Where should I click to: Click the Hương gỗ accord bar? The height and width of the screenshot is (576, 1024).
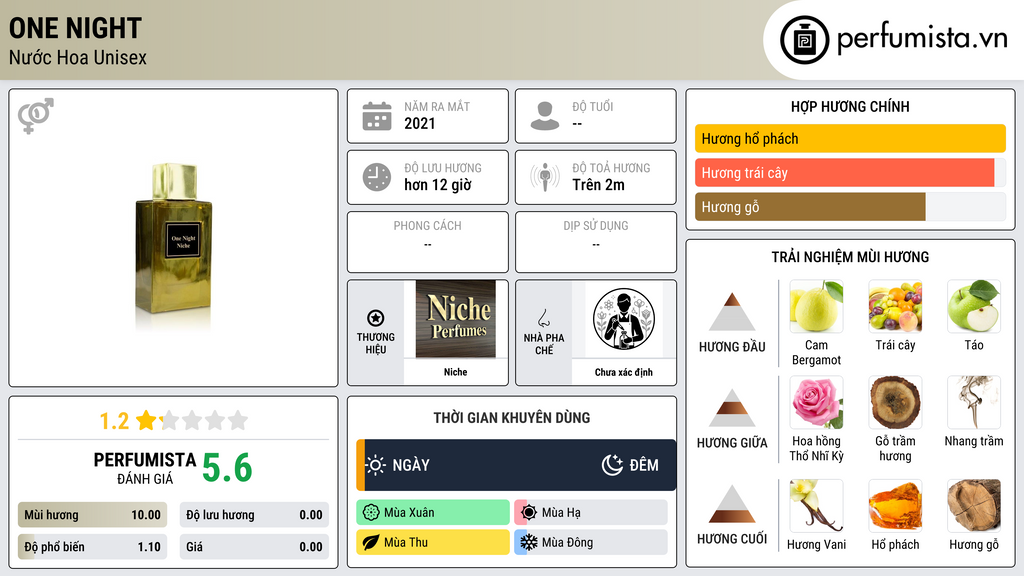click(x=850, y=207)
